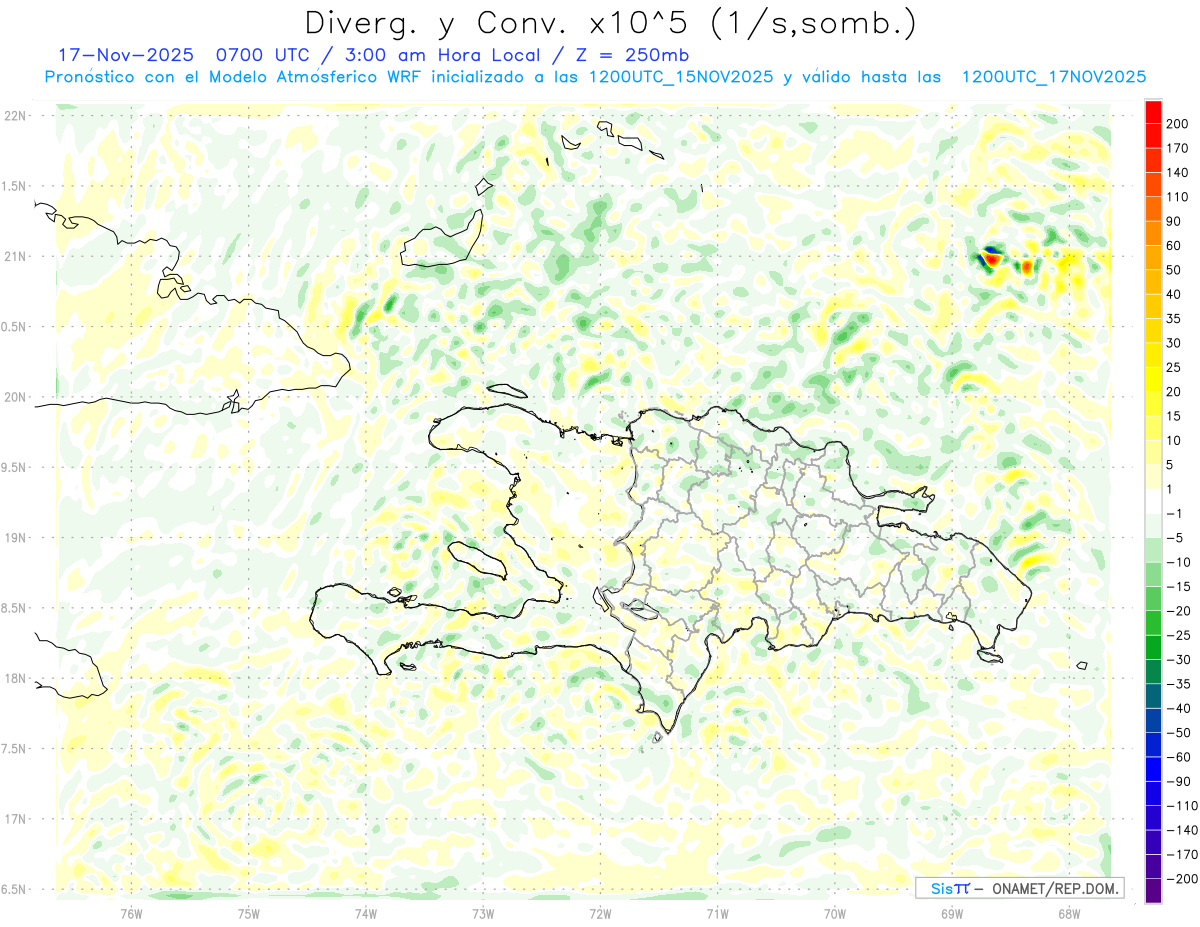Click the colorbar swatch between 20 and 15
The image size is (1200, 927).
(x=1153, y=404)
